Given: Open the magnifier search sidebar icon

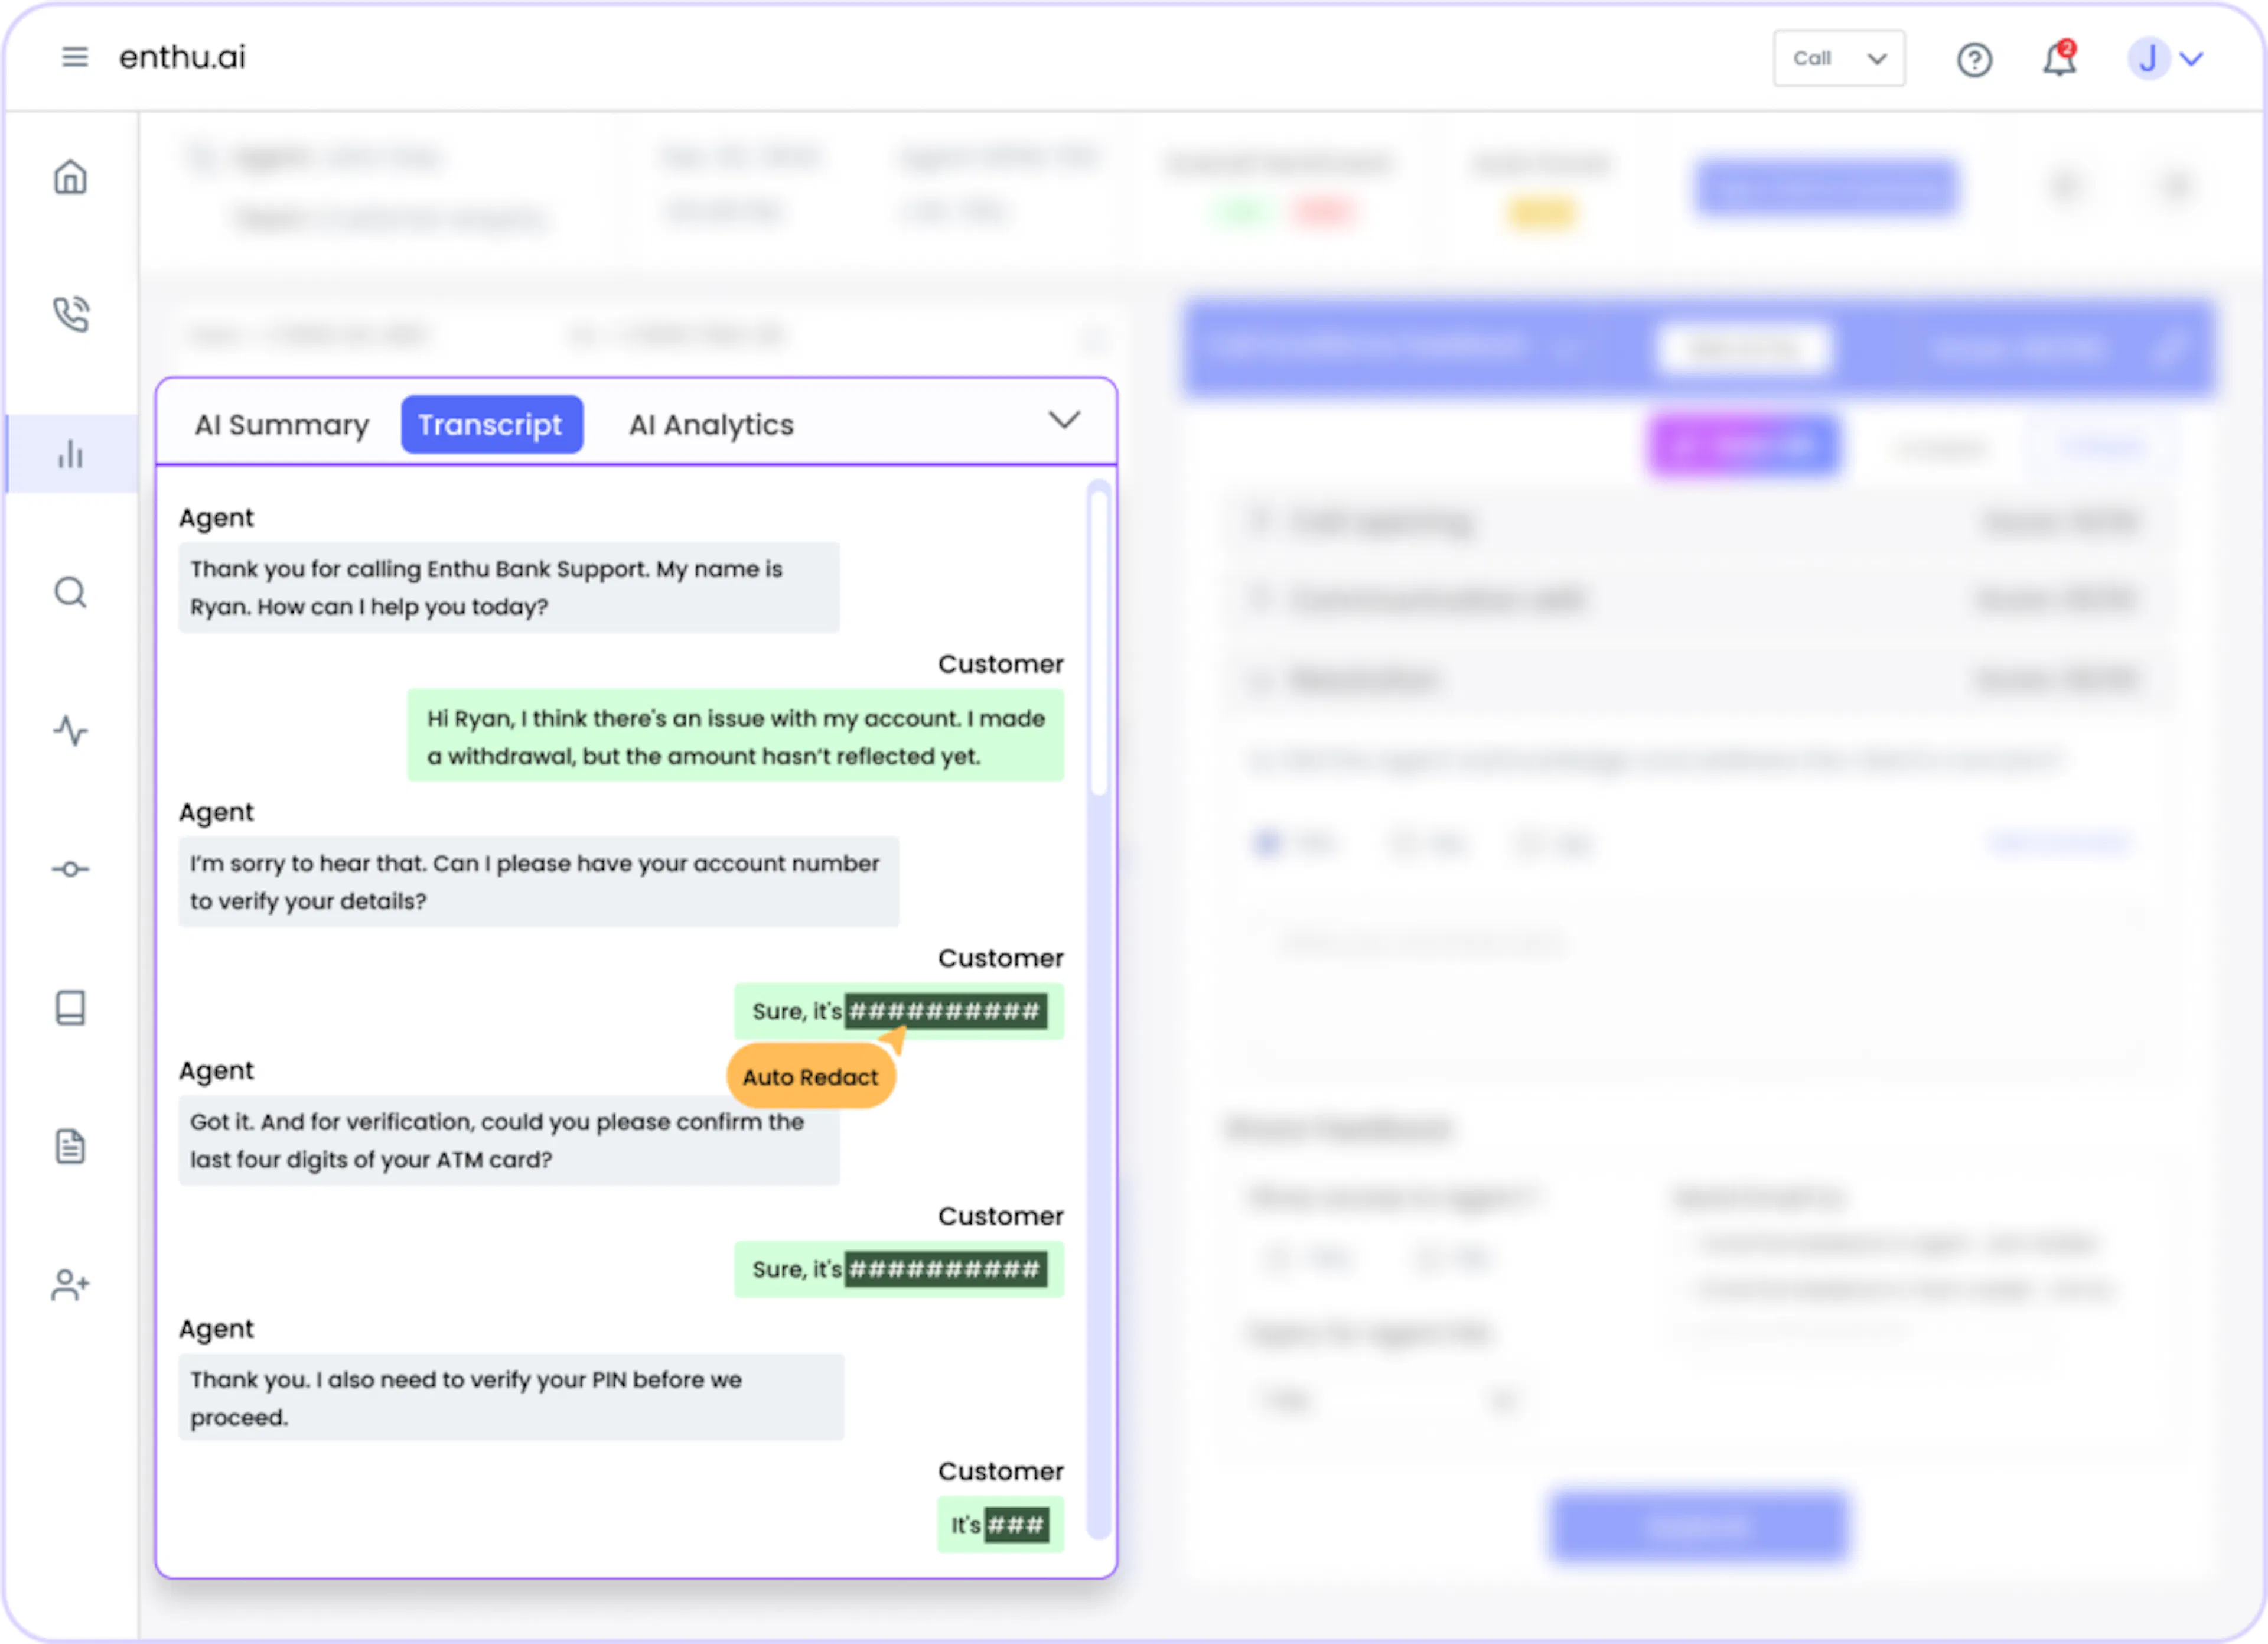Looking at the screenshot, I should [x=70, y=592].
